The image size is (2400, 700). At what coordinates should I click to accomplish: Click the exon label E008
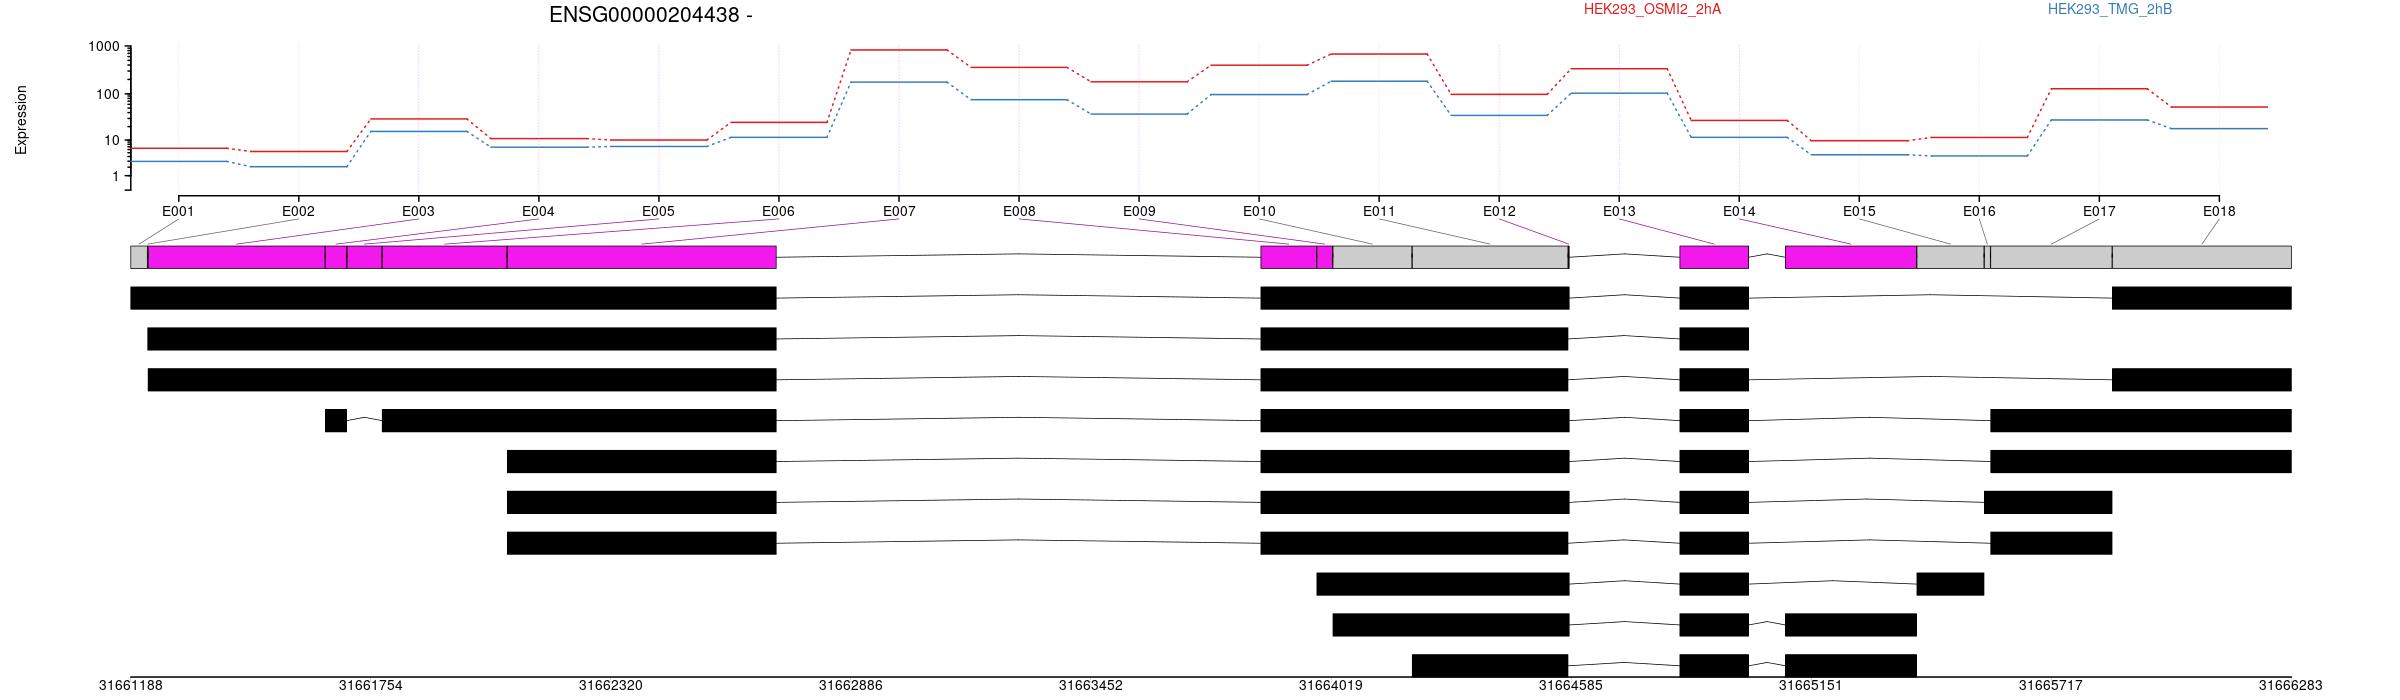[x=1019, y=211]
